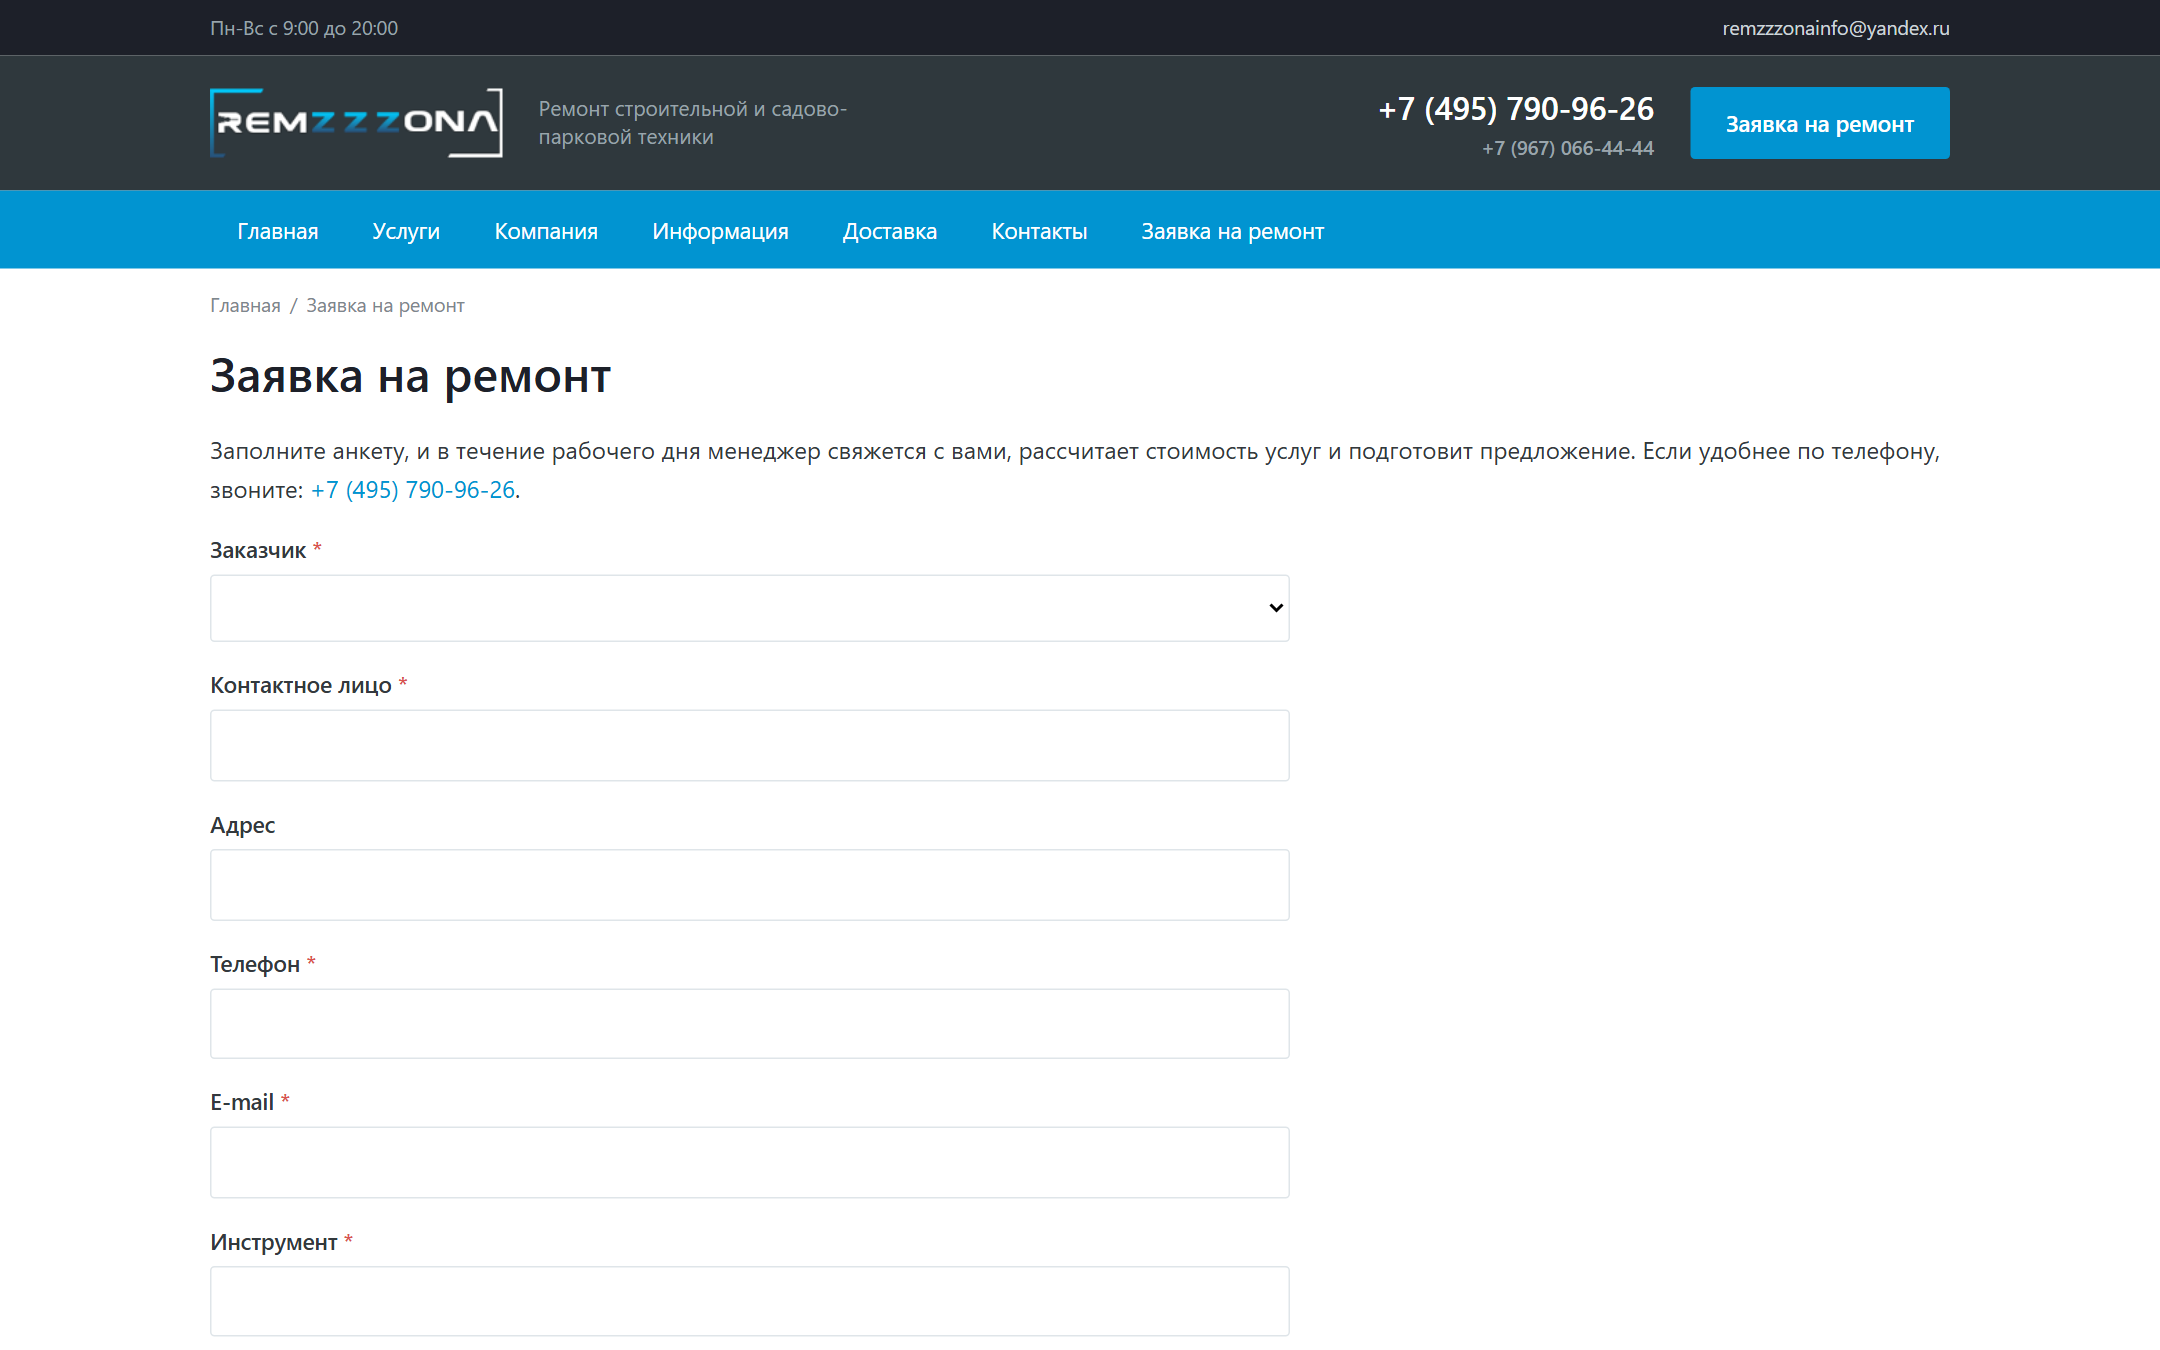The width and height of the screenshot is (2160, 1350).
Task: Open the Информация menu item
Action: (720, 231)
